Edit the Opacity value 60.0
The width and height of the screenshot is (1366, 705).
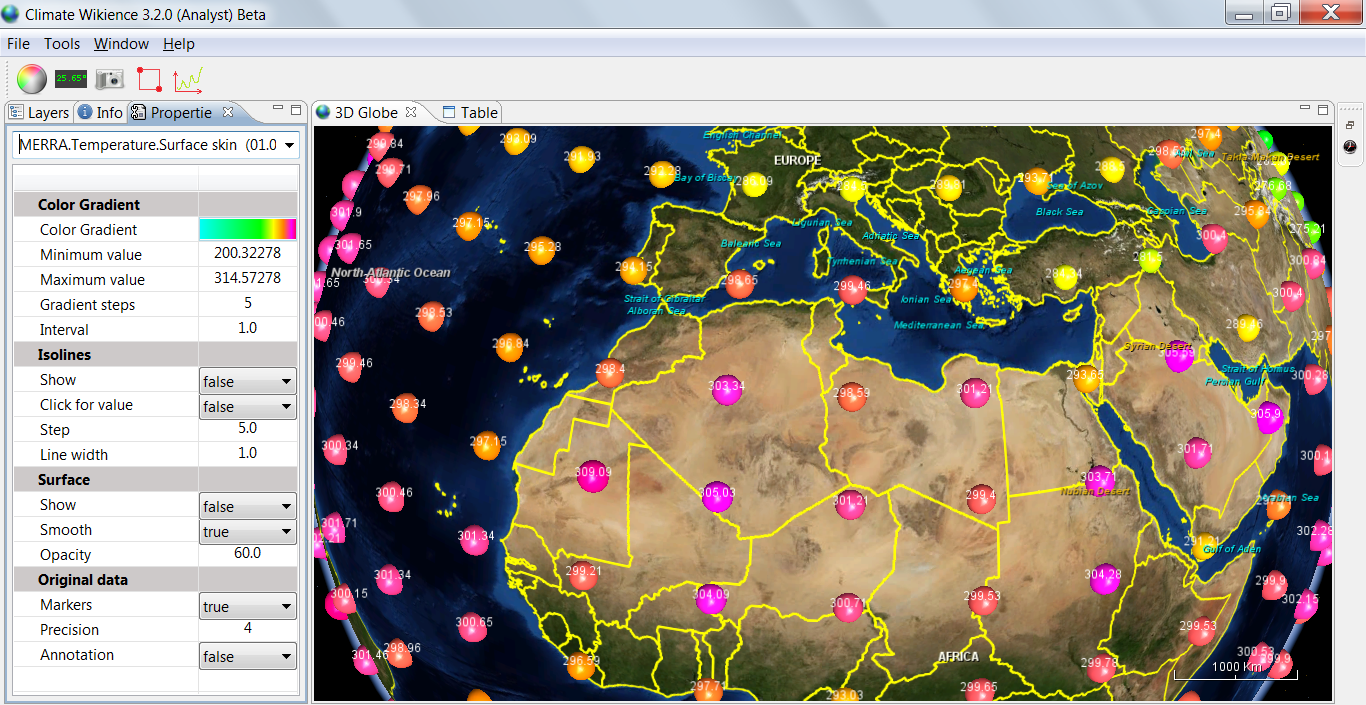tap(248, 554)
